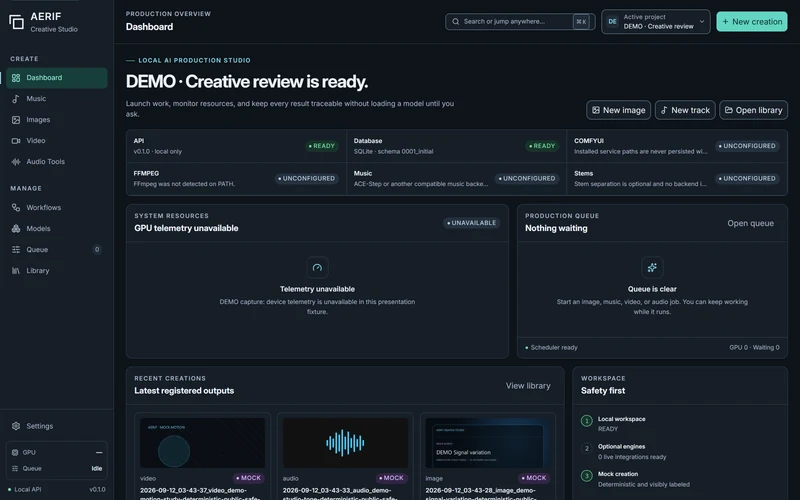Image resolution: width=800 pixels, height=500 pixels.
Task: Click the search magnifier icon
Action: tap(456, 21)
